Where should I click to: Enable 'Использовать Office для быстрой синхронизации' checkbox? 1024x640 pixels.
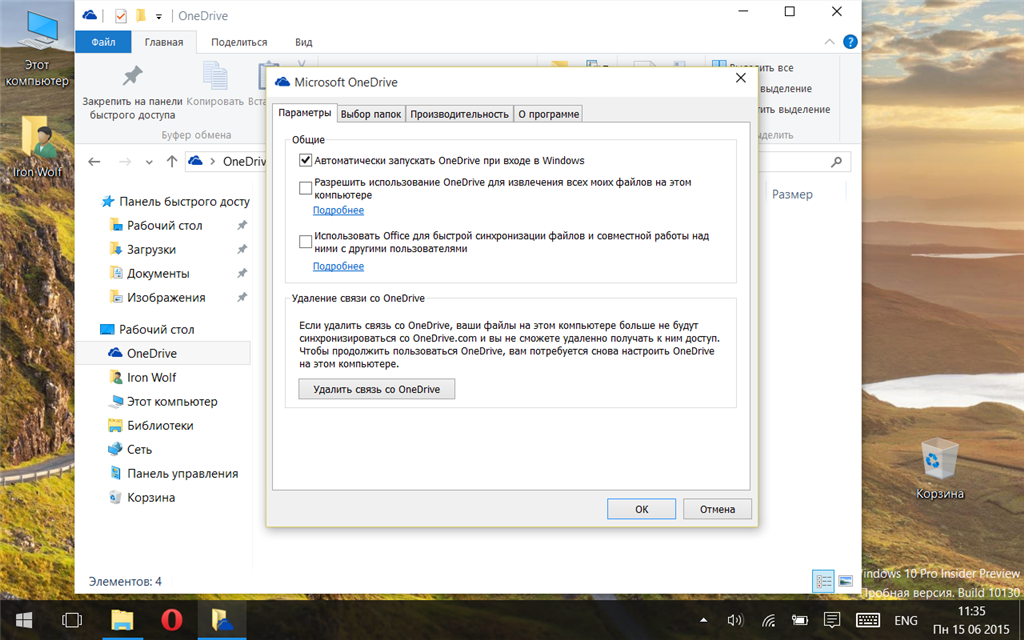coord(305,242)
